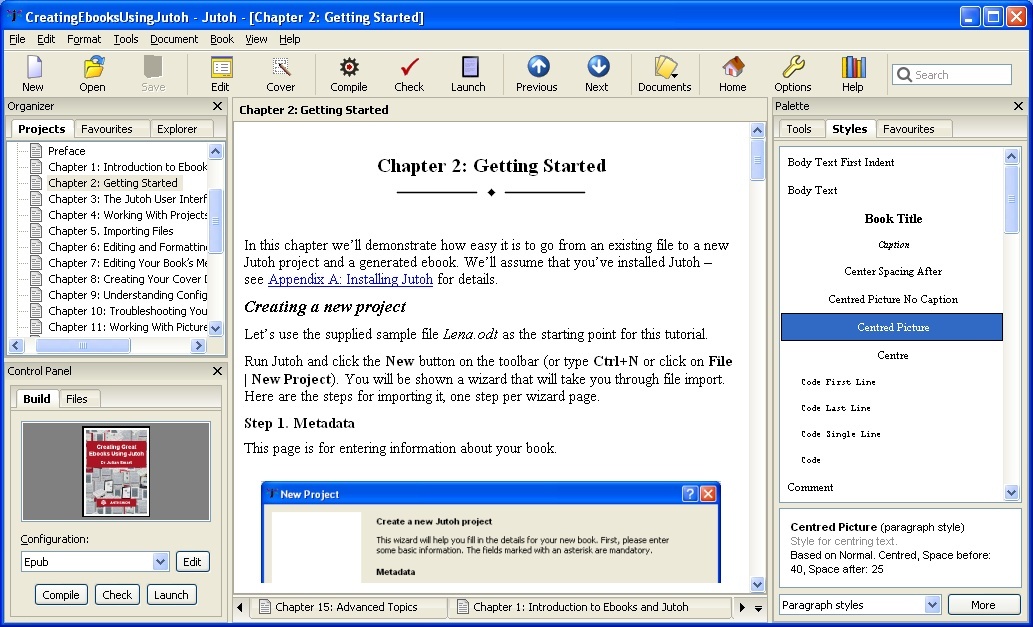Viewport: 1033px width, 627px height.
Task: Click the More button in Palette
Action: (983, 605)
